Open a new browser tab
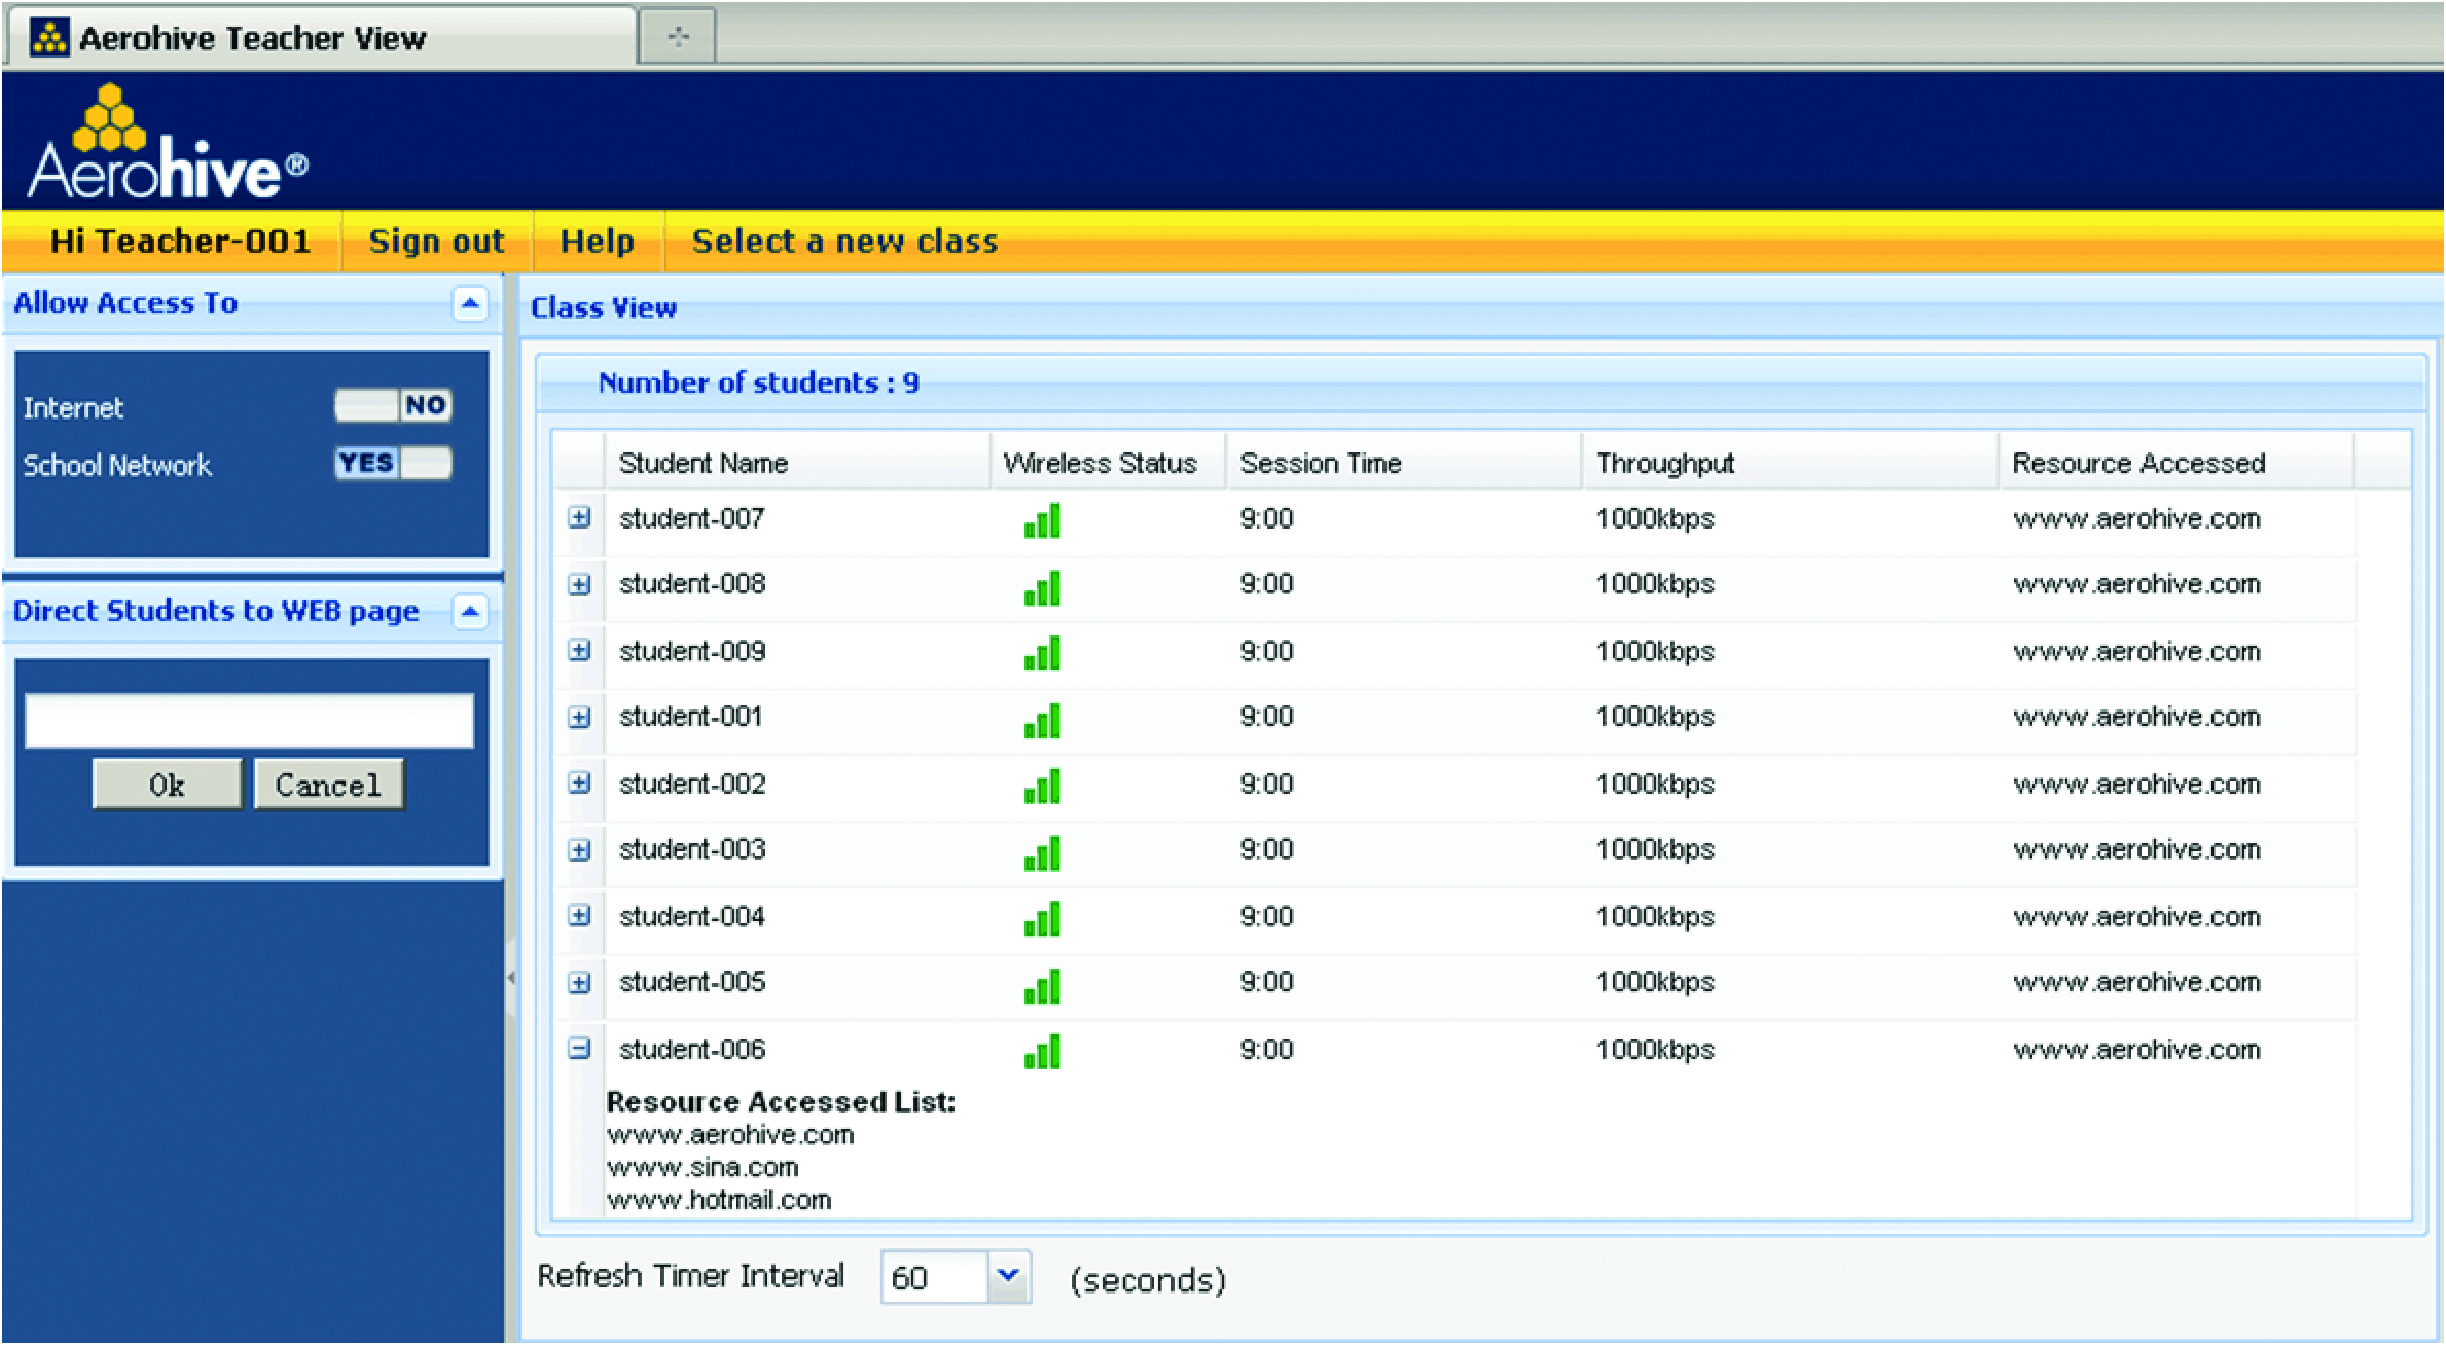The image size is (2446, 1345). click(678, 38)
